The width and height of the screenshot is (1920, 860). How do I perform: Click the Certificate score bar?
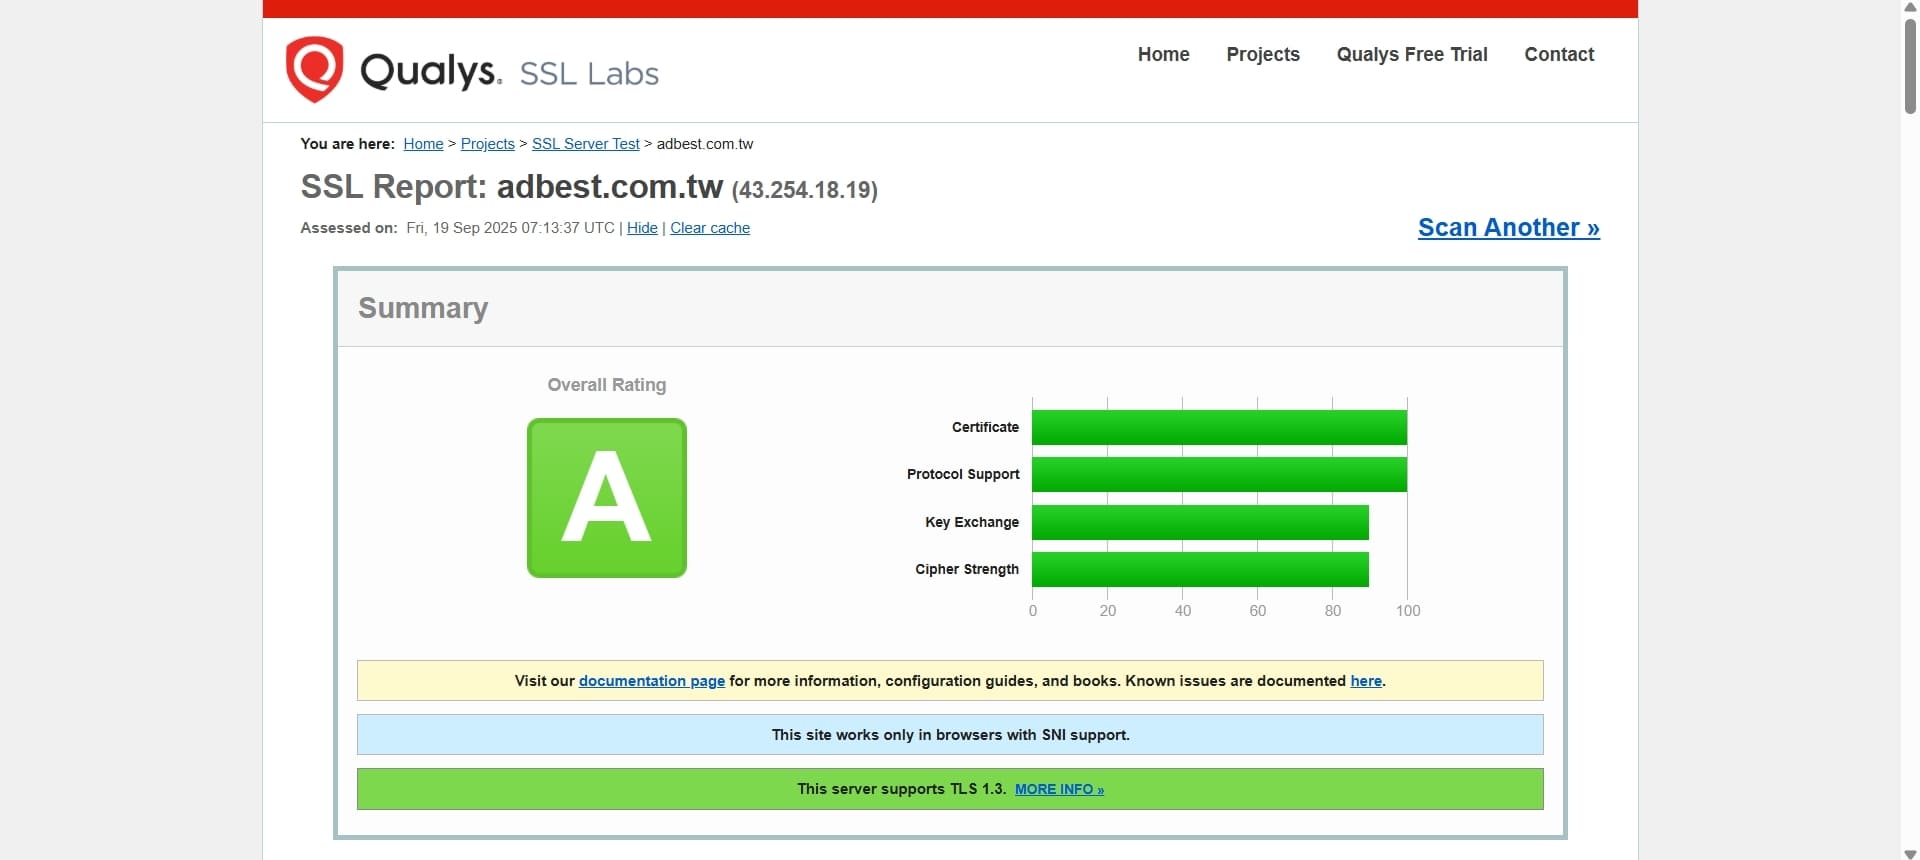coord(1219,427)
